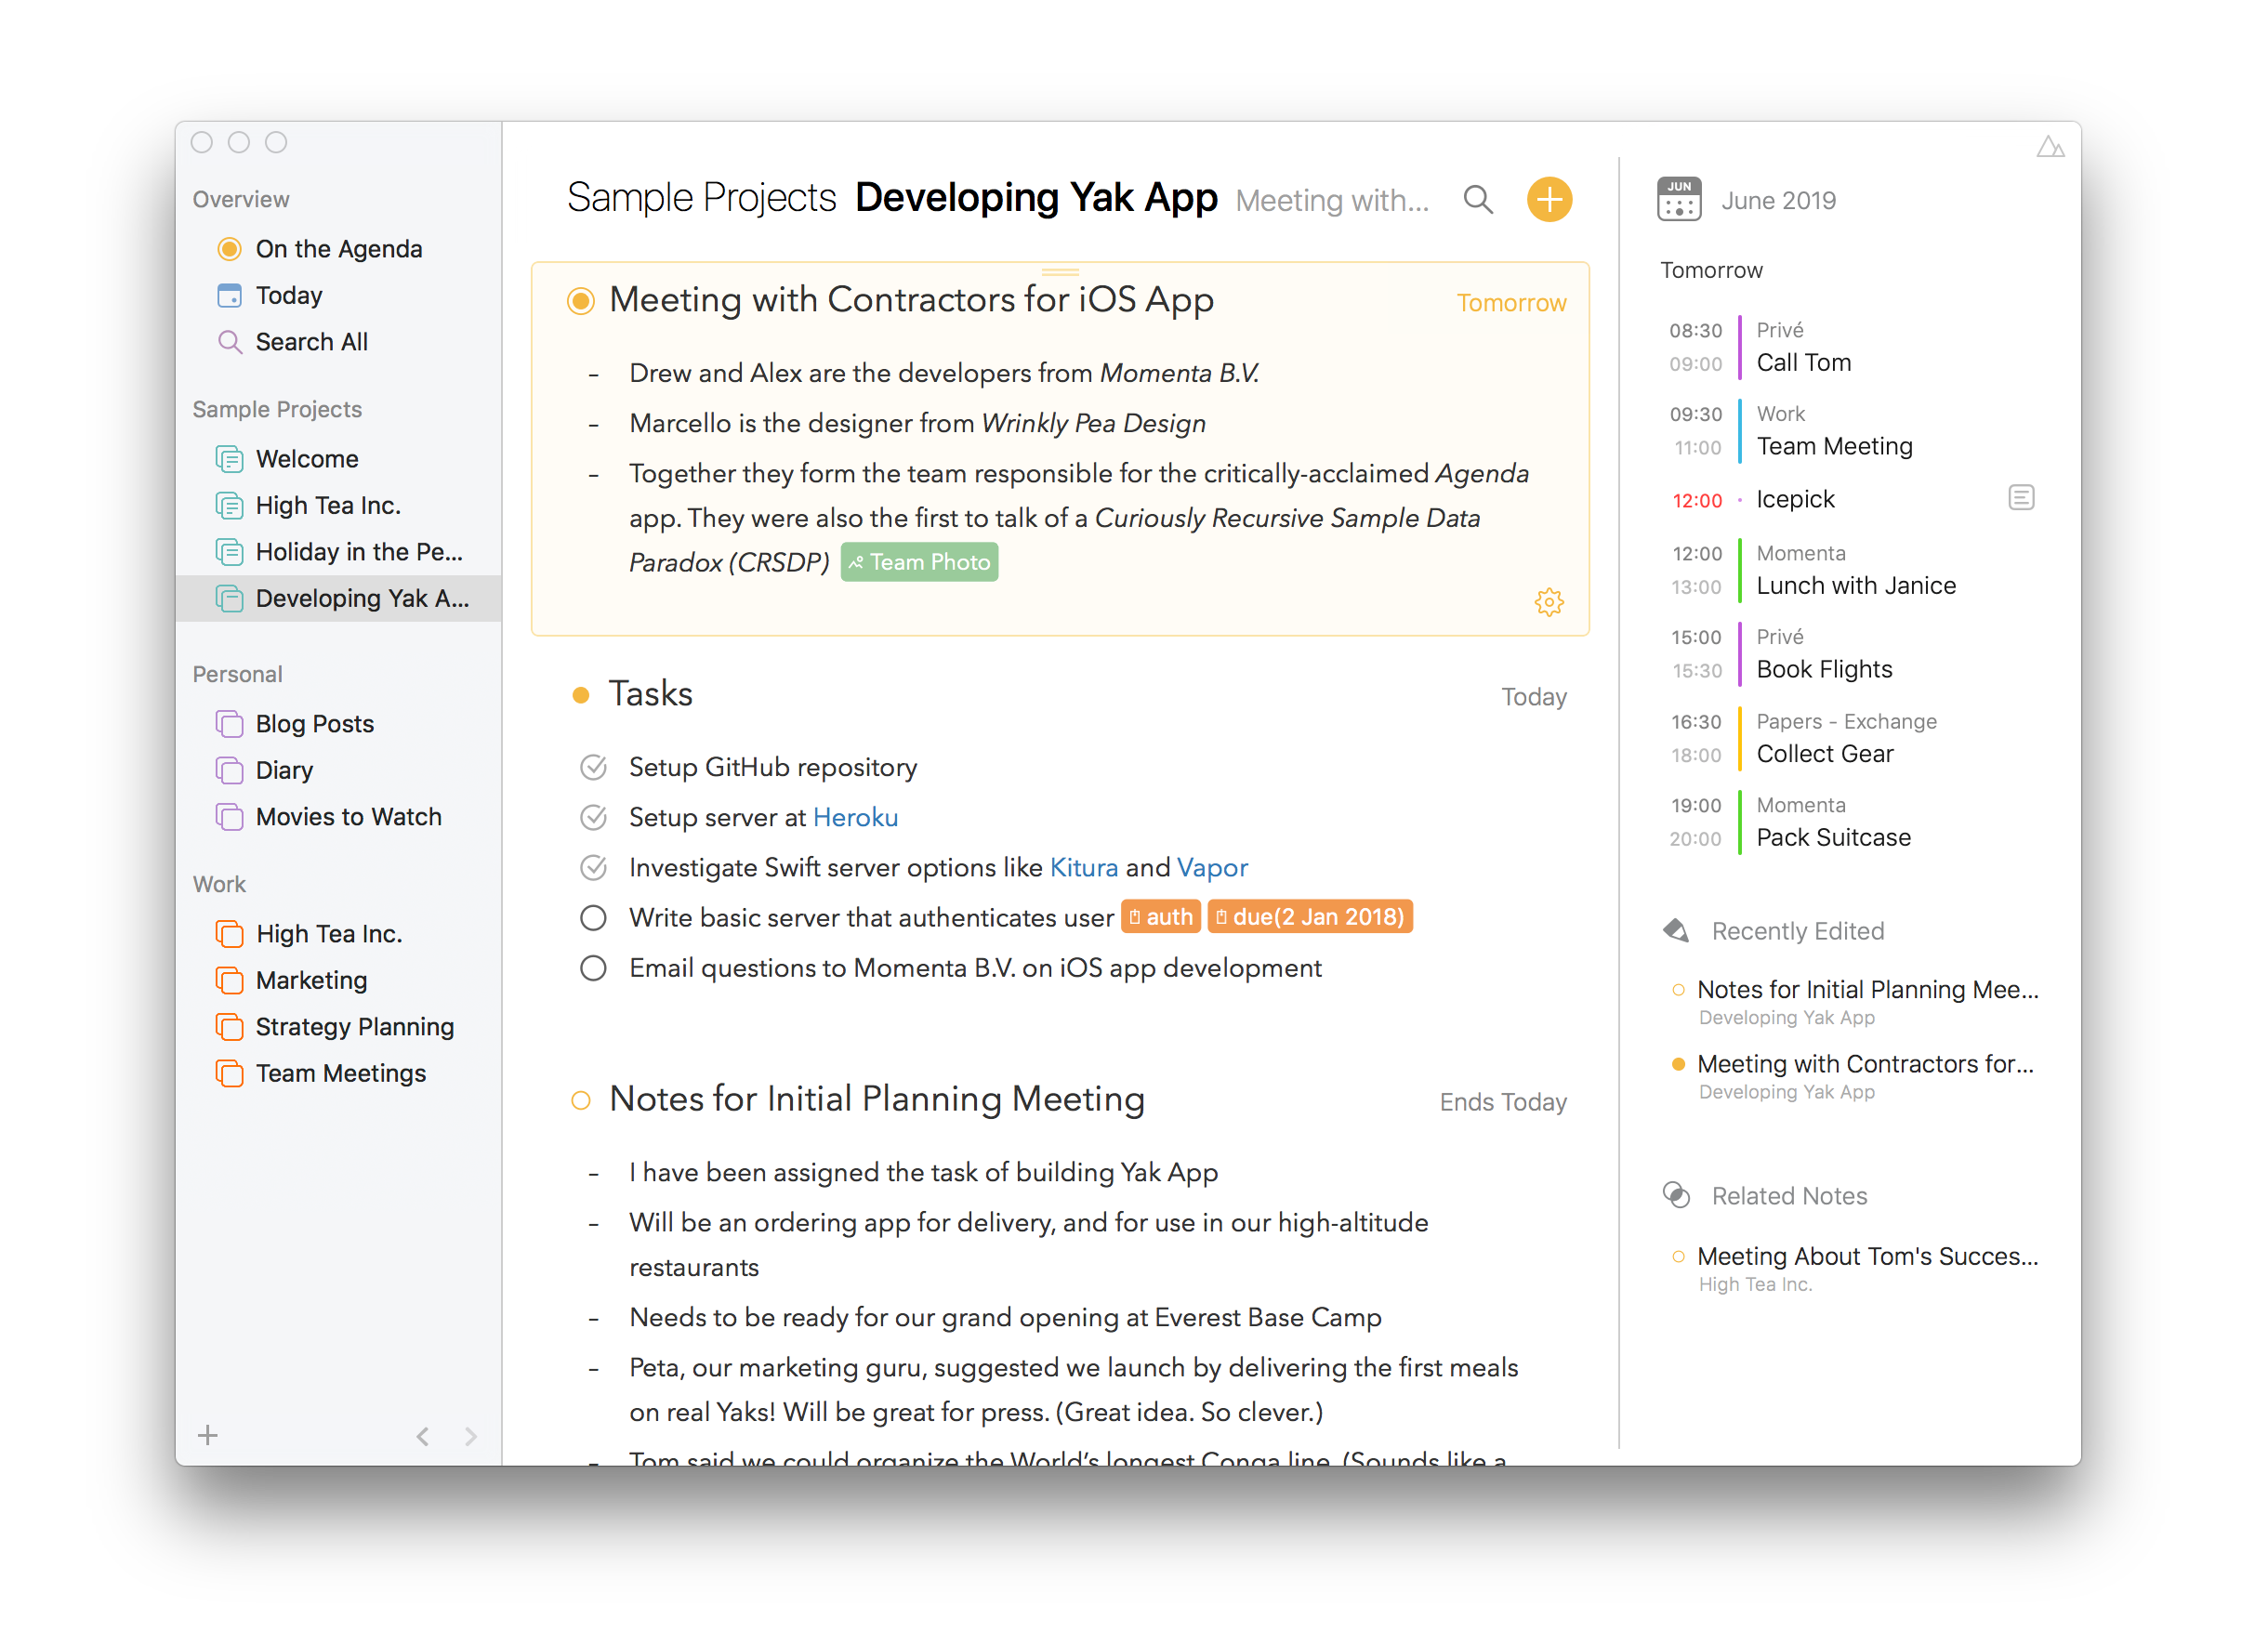Screen dimensions: 2268x1645
Task: Toggle On the Agenda dot for Meeting note
Action: click(580, 300)
